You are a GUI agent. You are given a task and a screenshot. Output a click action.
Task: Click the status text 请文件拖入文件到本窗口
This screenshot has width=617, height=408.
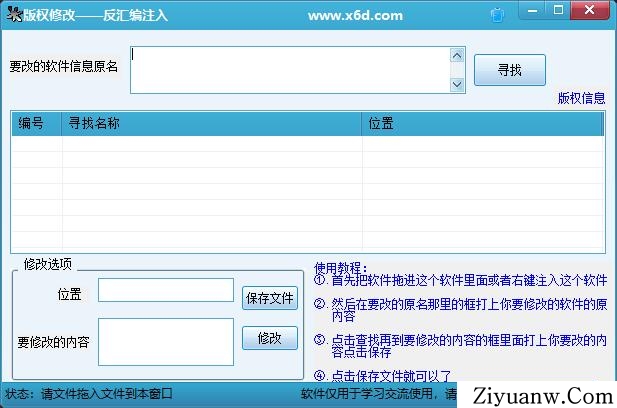[x=107, y=393]
